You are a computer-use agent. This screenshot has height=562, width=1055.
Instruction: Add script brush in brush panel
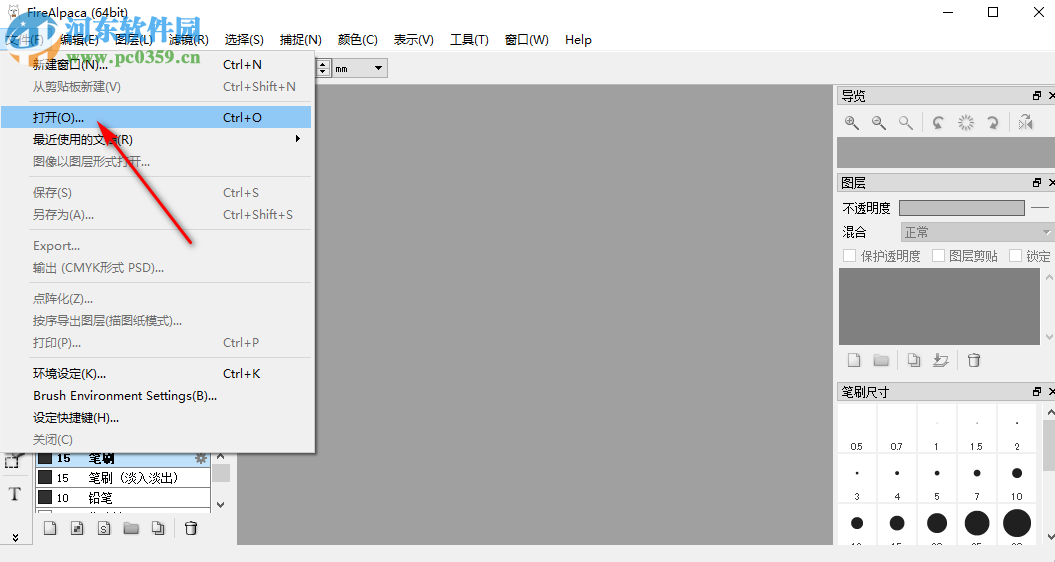point(104,528)
